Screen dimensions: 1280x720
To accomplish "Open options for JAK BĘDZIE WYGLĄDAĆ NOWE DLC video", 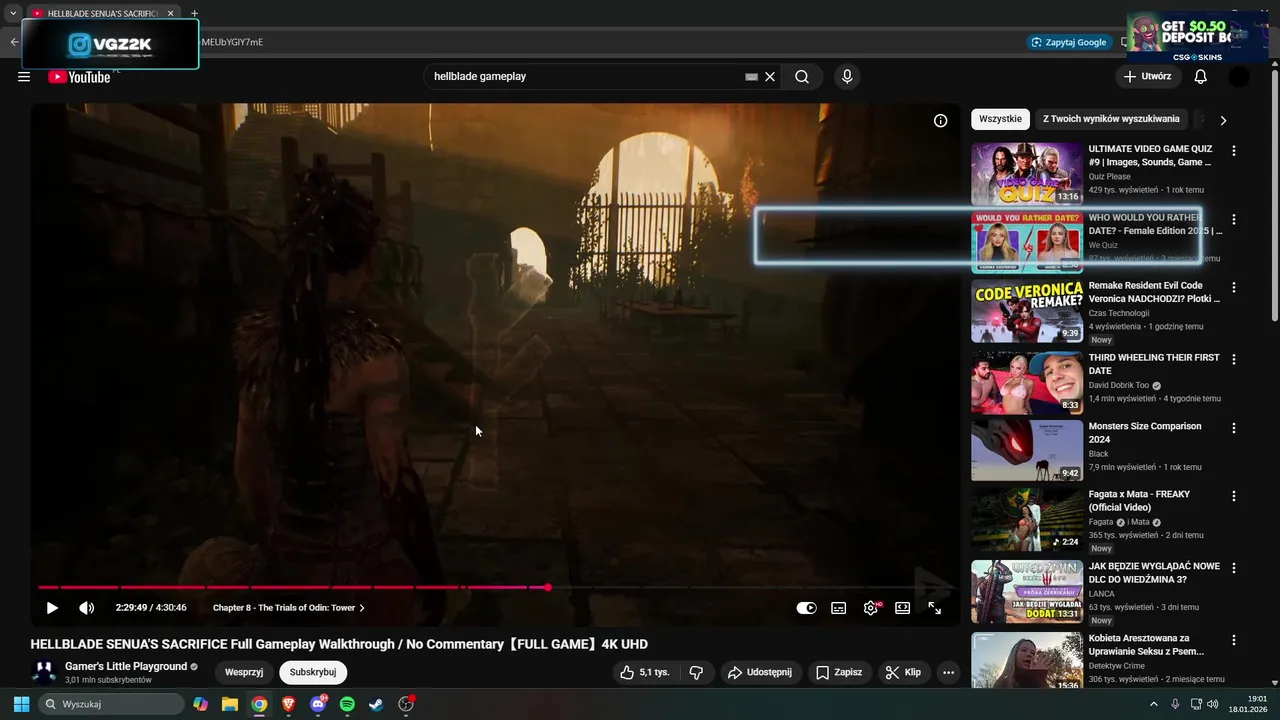I will click(x=1233, y=568).
